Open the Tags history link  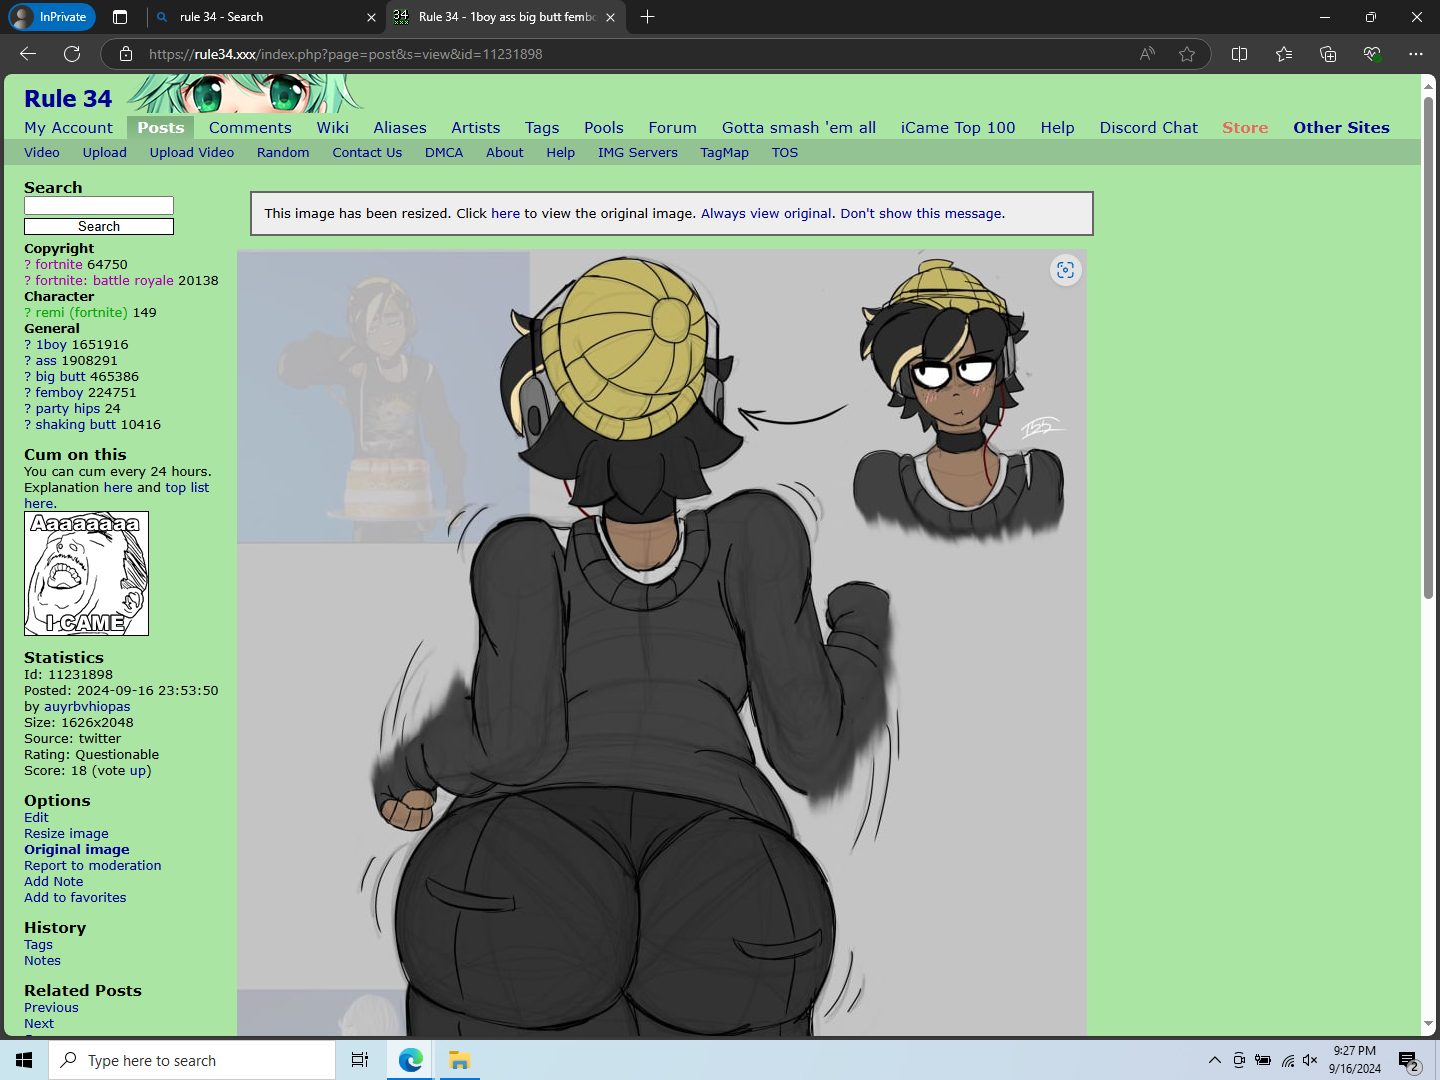tap(39, 945)
